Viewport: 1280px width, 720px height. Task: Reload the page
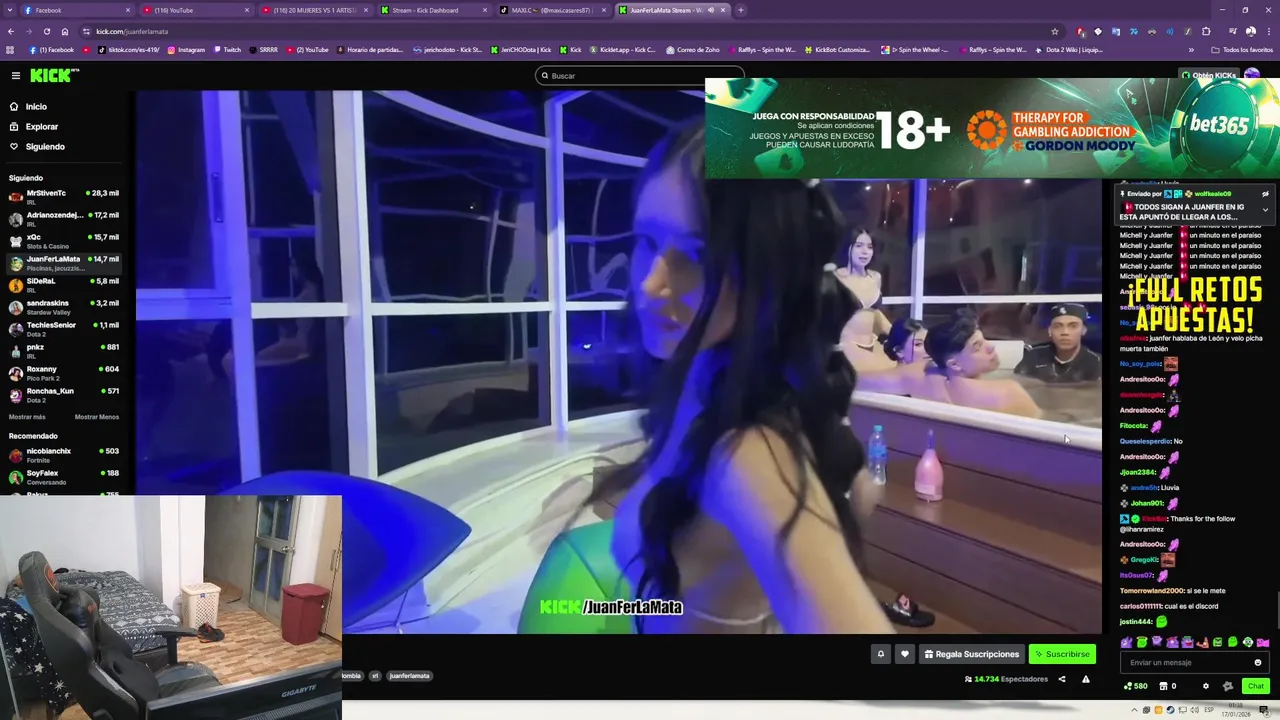pos(46,31)
